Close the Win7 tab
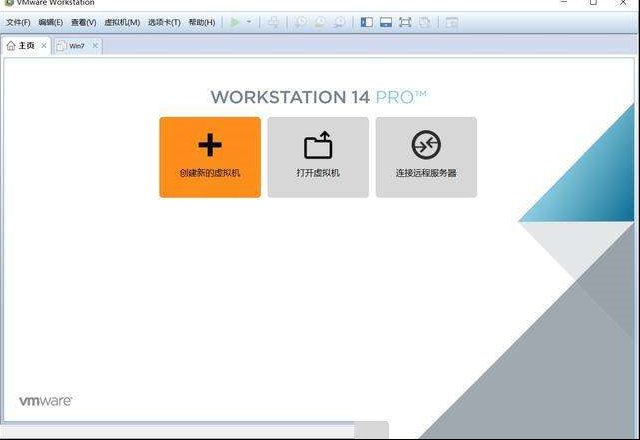This screenshot has height=440, width=640. click(95, 46)
